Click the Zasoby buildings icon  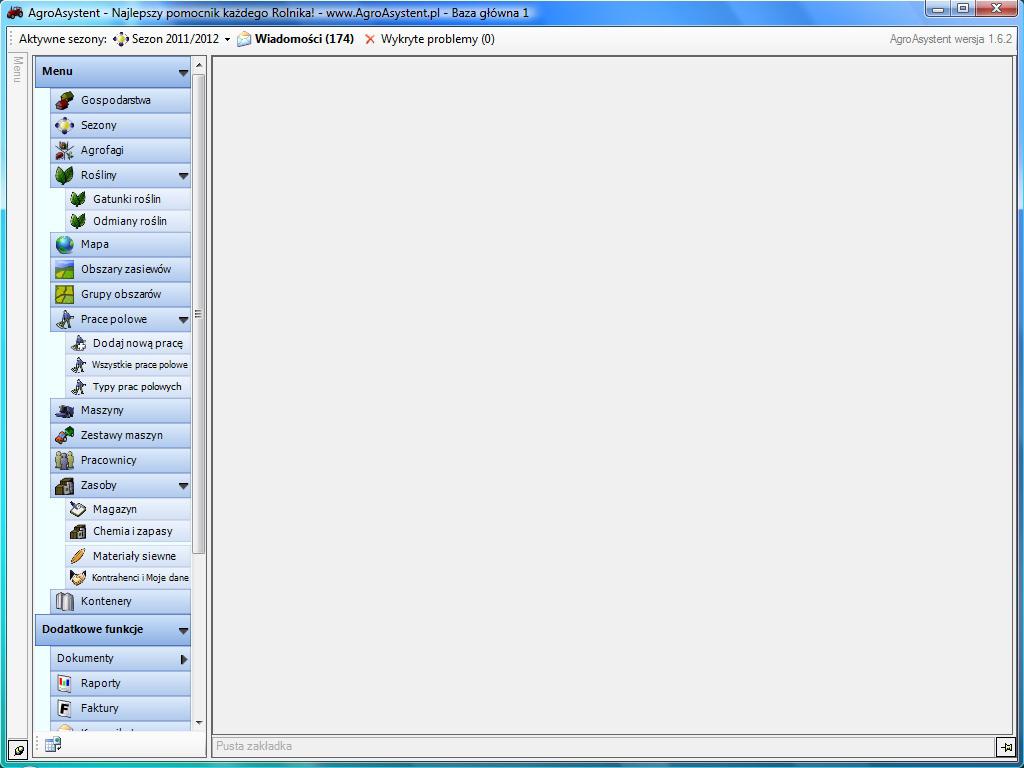click(x=64, y=485)
